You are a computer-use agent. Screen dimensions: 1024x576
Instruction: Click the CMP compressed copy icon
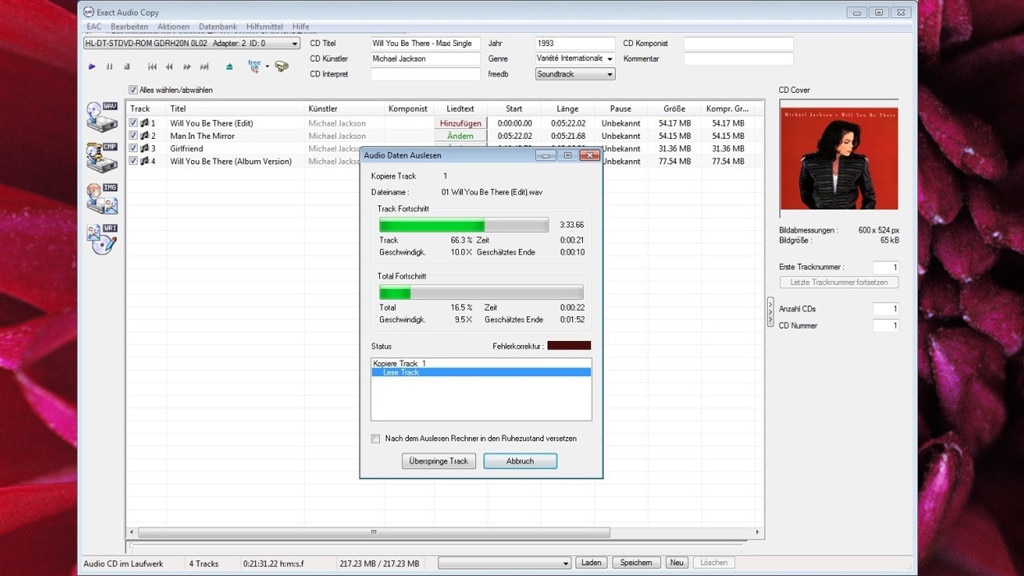(x=102, y=157)
